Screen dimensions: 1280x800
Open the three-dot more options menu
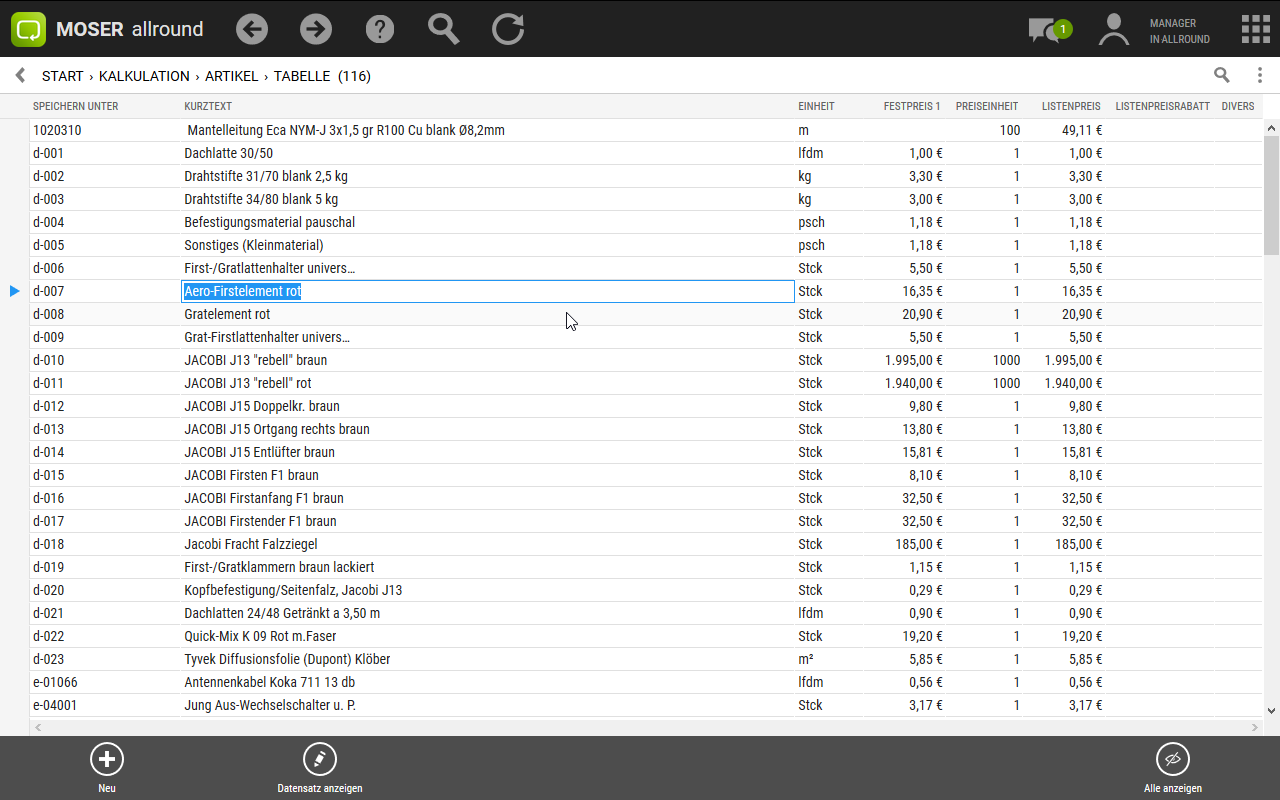(1259, 75)
